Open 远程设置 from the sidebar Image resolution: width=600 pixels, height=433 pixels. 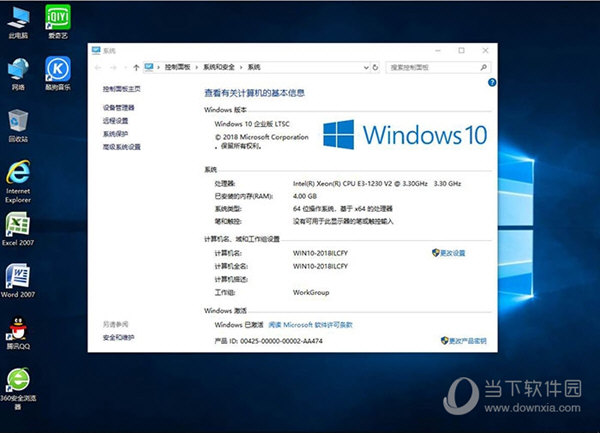pyautogui.click(x=116, y=120)
